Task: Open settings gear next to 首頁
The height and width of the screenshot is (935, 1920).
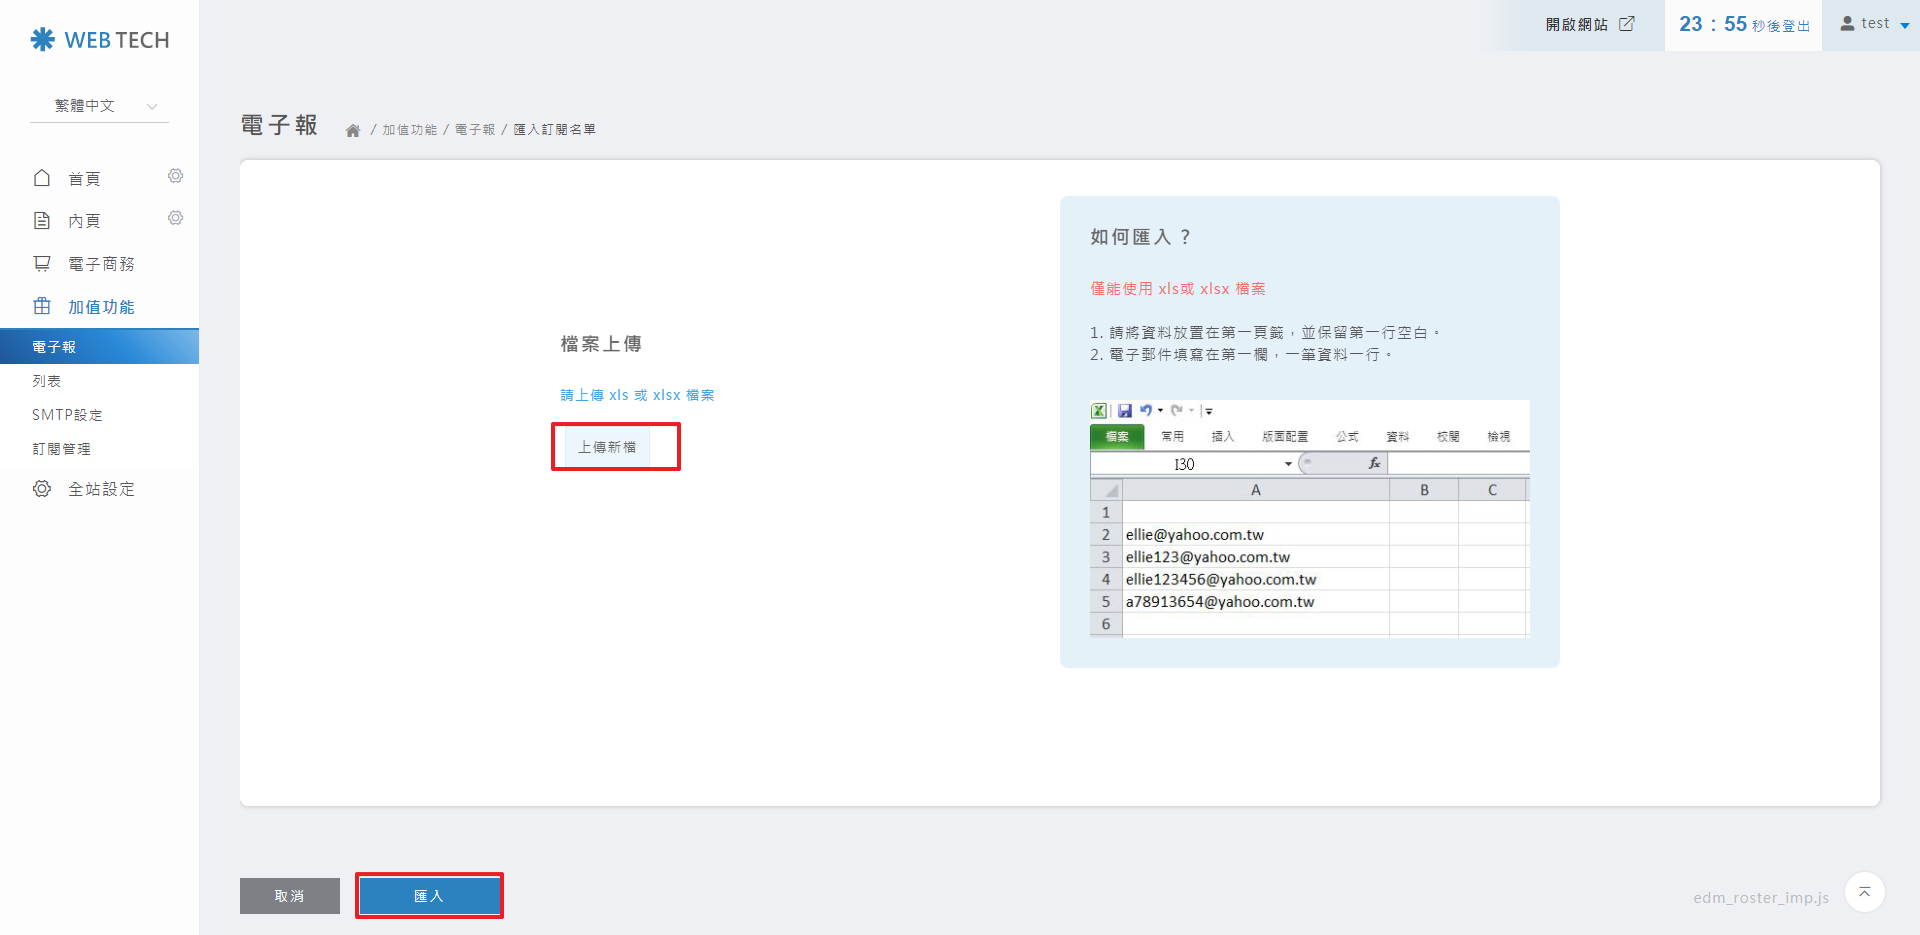Action: coord(176,177)
